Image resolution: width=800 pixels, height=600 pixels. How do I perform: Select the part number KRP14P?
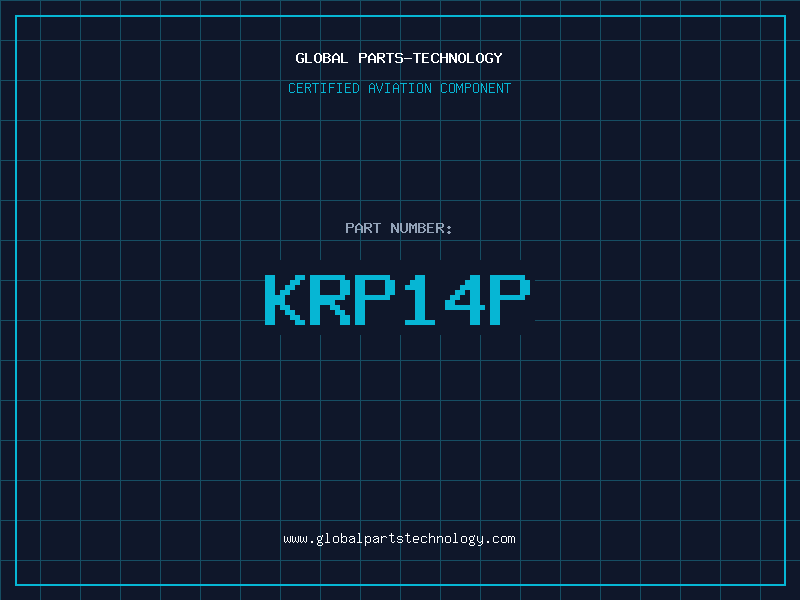click(398, 299)
